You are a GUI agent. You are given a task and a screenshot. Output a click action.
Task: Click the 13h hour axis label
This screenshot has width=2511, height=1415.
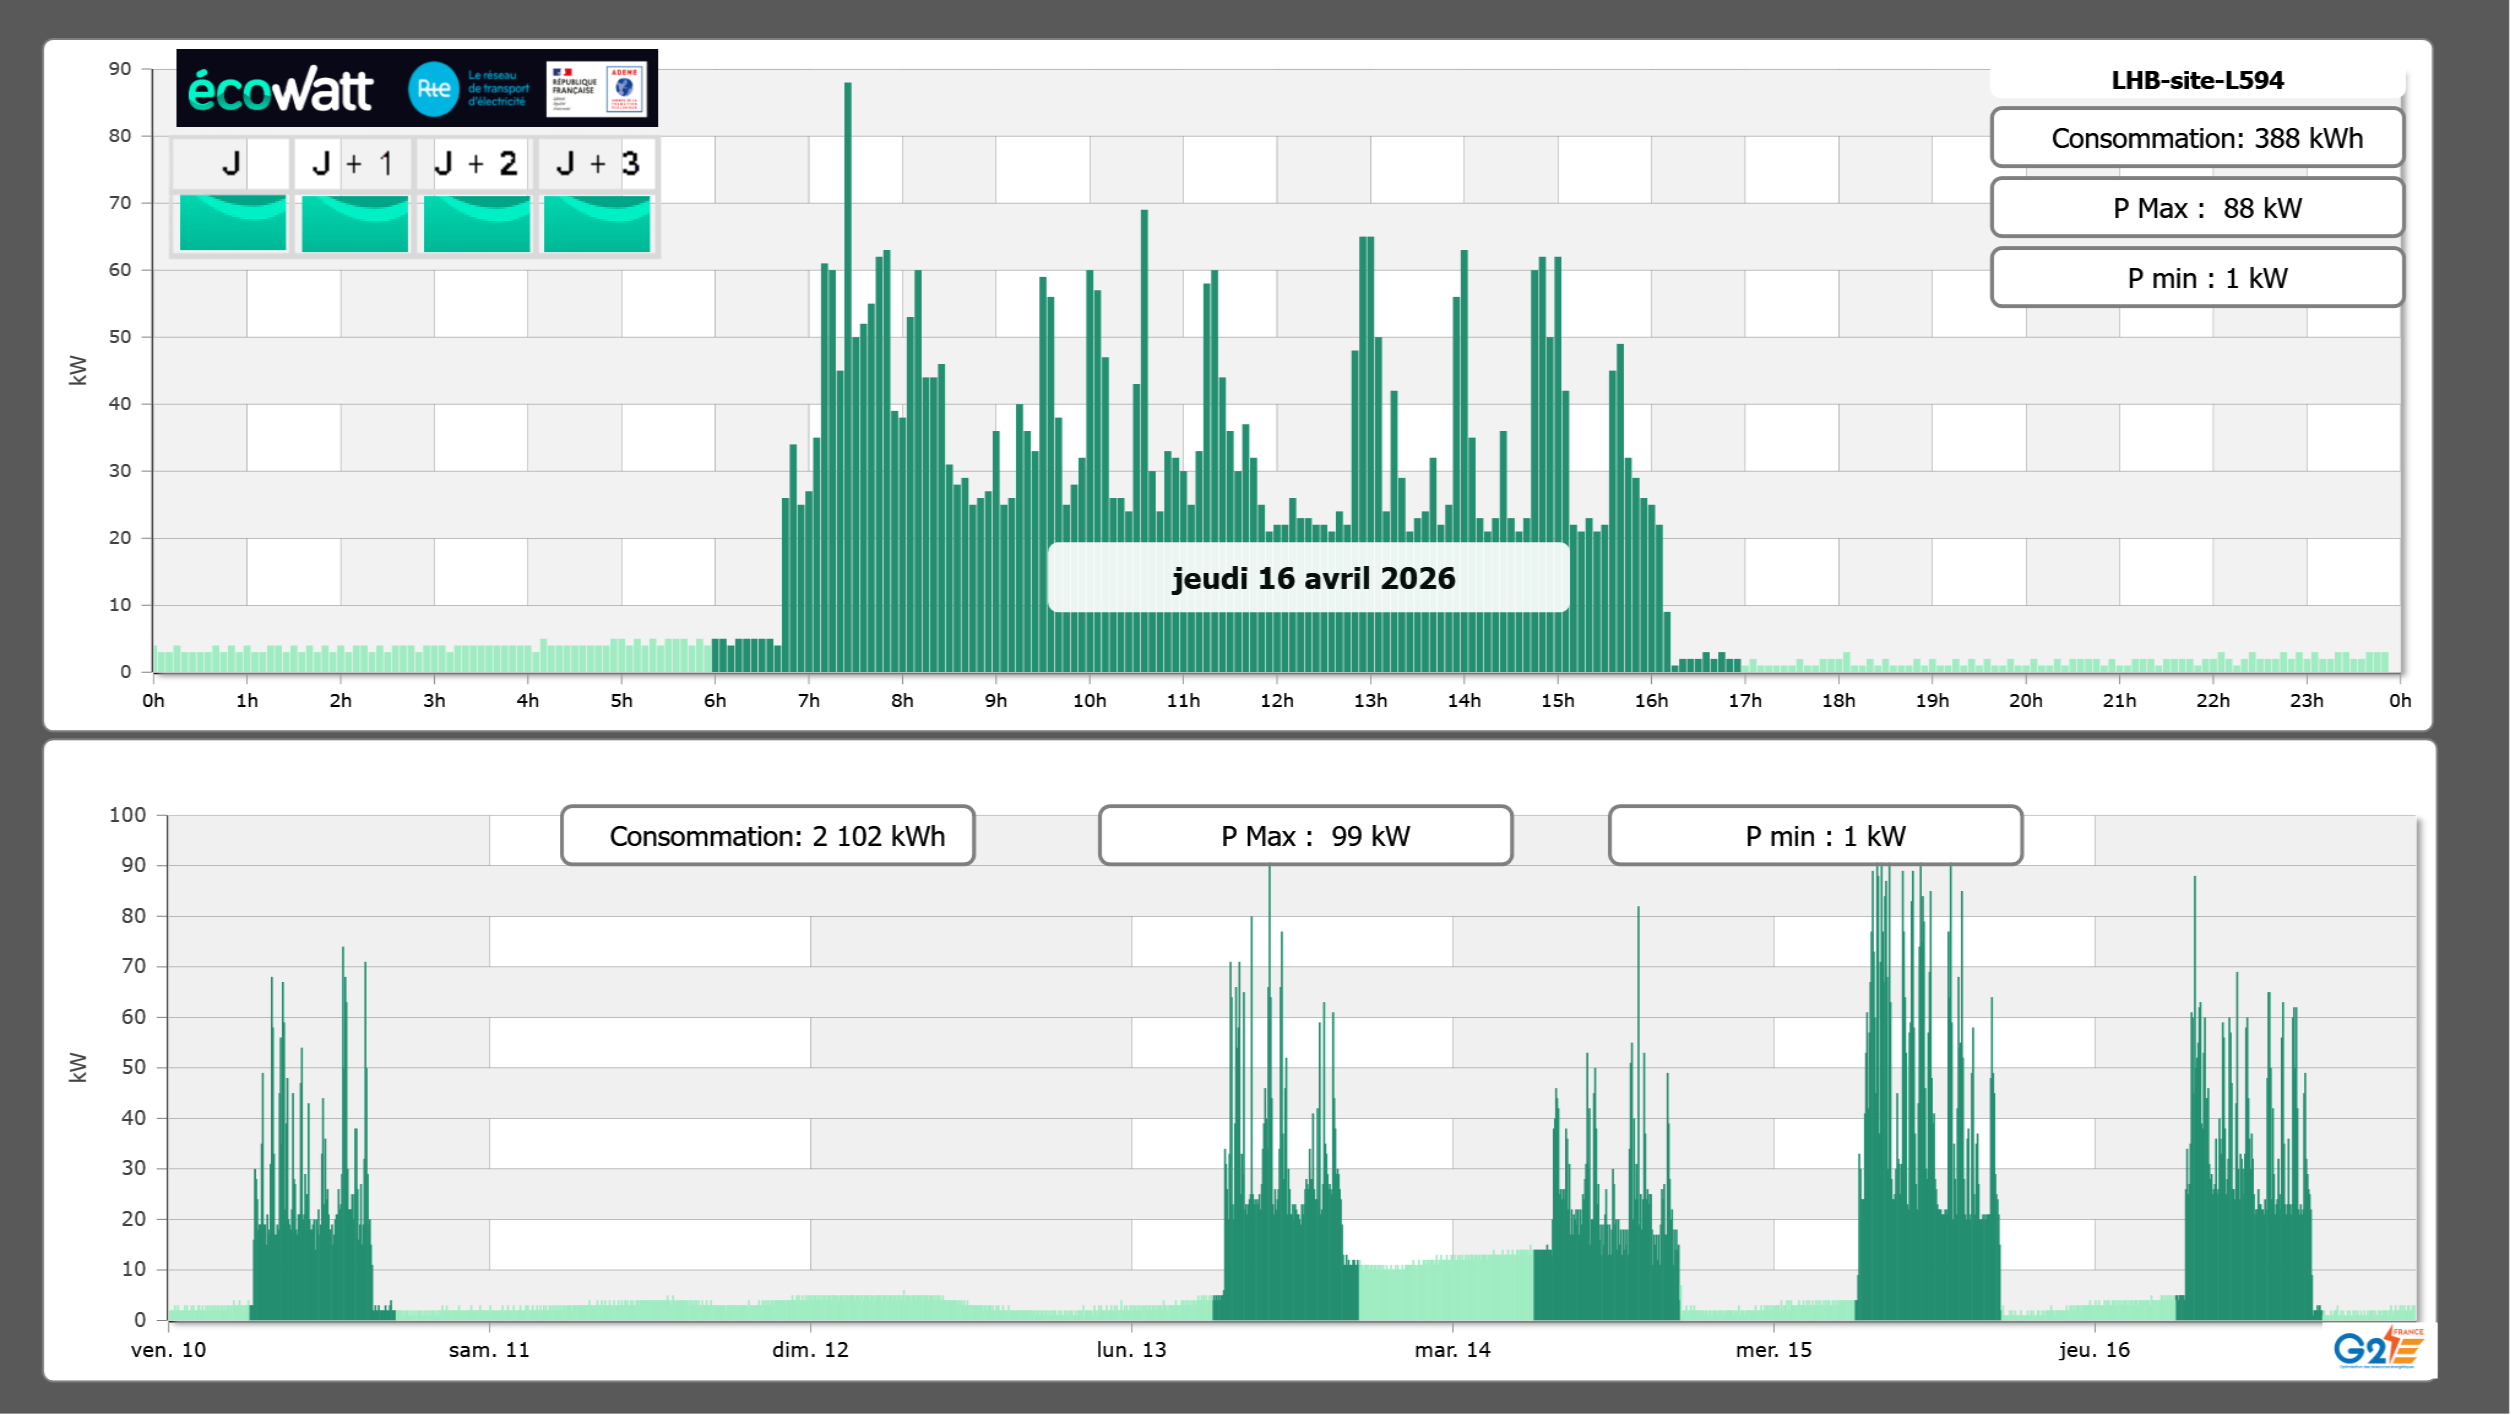coord(1370,701)
